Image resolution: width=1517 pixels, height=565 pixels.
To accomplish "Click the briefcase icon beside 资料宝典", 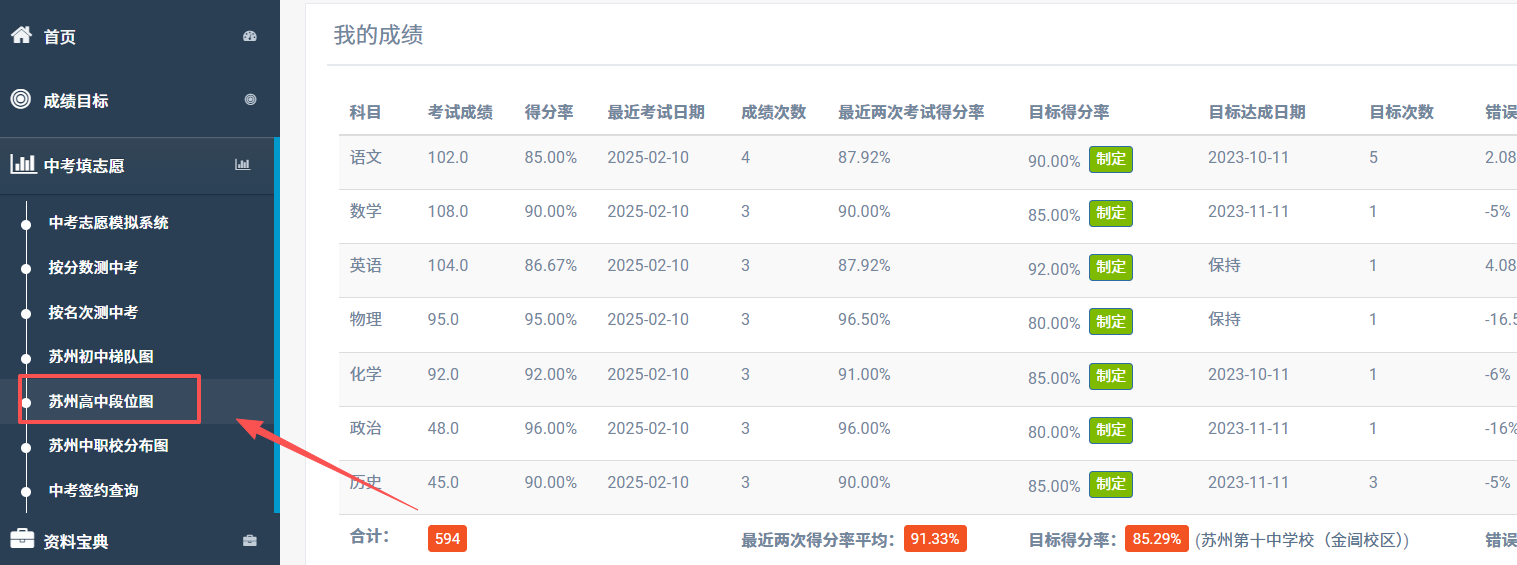I will click(21, 539).
